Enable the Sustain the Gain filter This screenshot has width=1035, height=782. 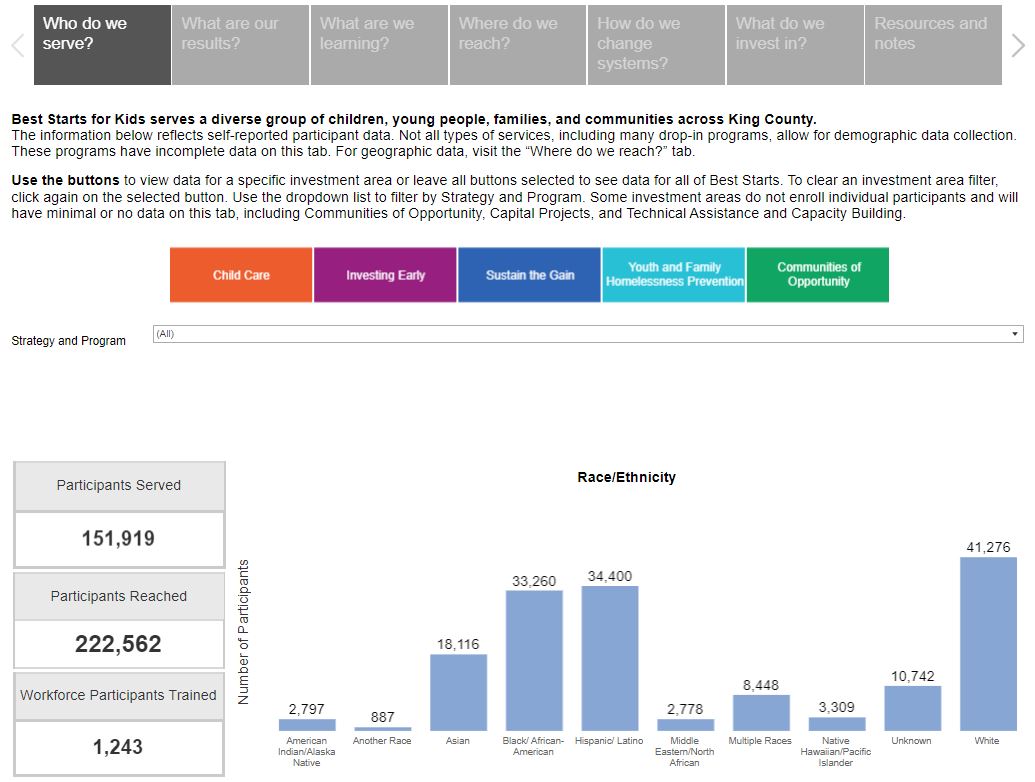[x=528, y=276]
